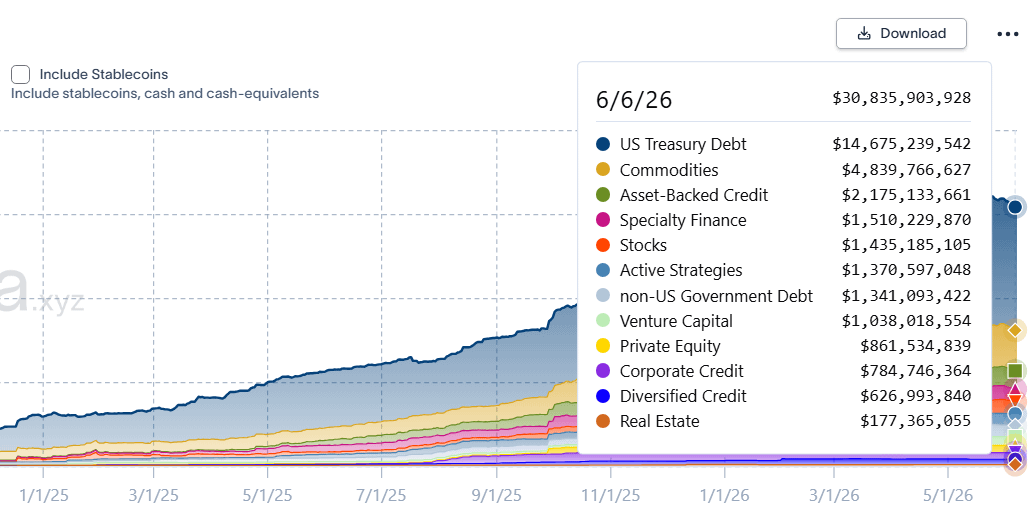The width and height of the screenshot is (1029, 519).
Task: Click the 9/1/25 axis date label
Action: [497, 495]
